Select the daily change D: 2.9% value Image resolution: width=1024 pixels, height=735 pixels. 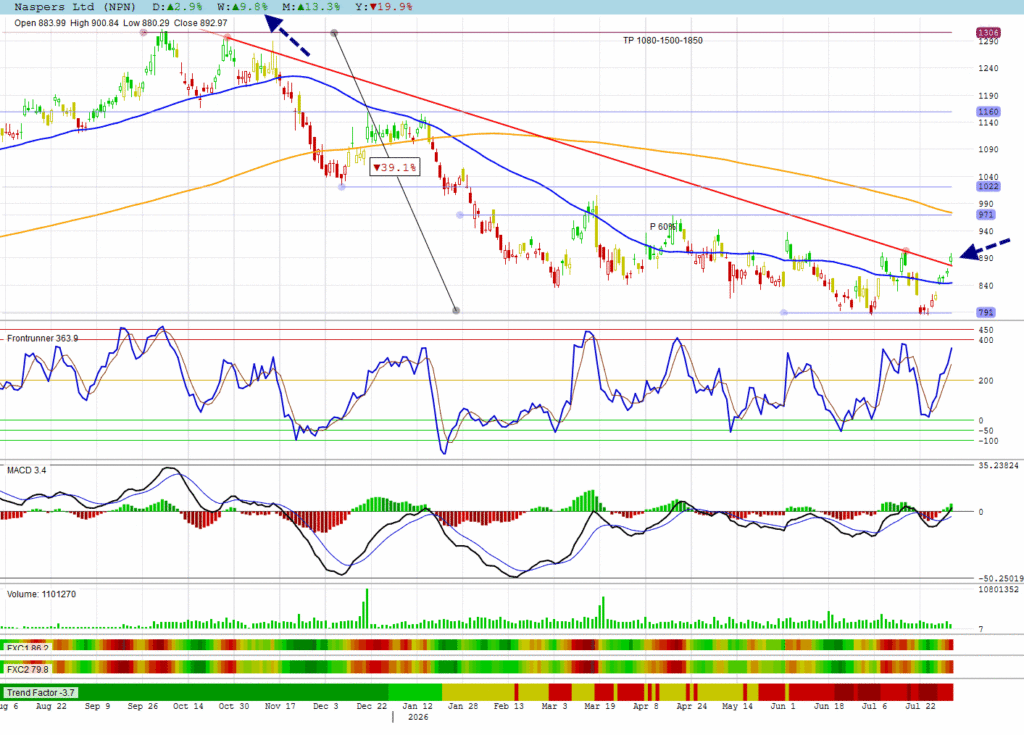(177, 7)
